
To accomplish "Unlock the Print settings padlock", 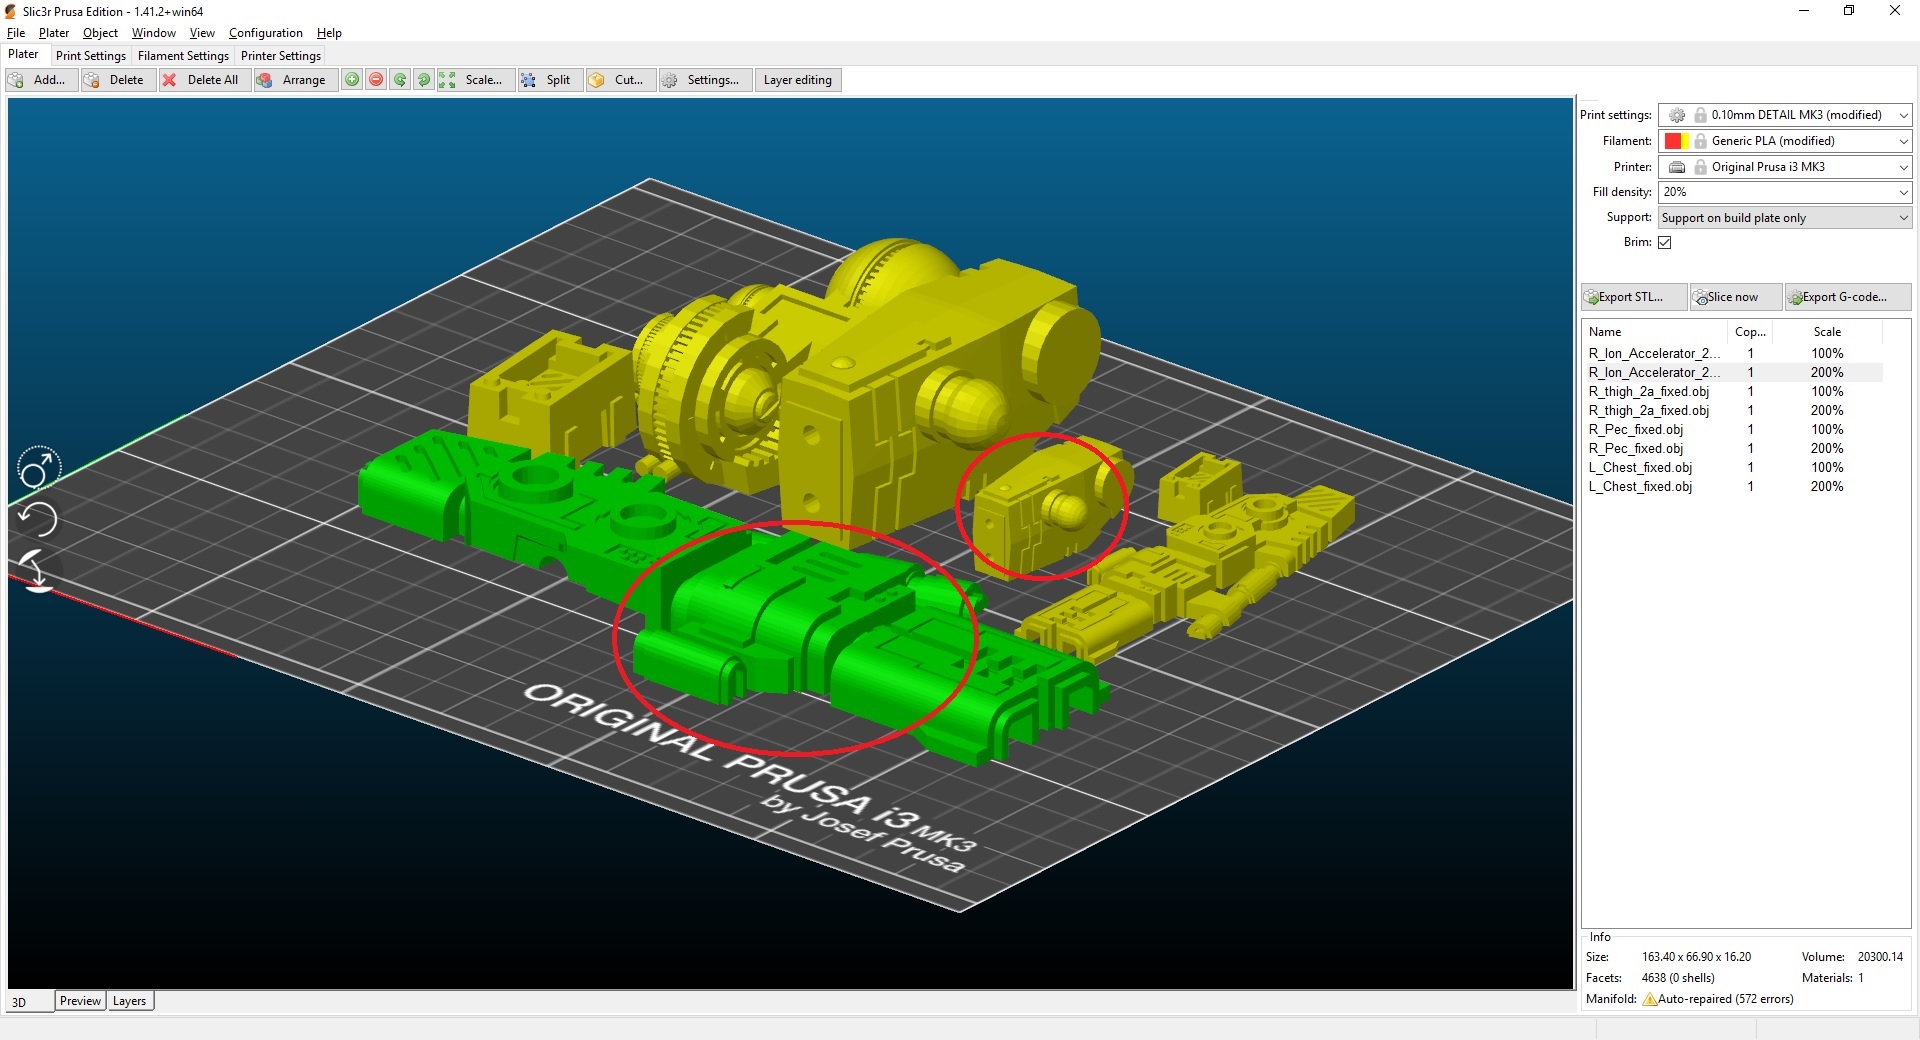I will pos(1699,115).
